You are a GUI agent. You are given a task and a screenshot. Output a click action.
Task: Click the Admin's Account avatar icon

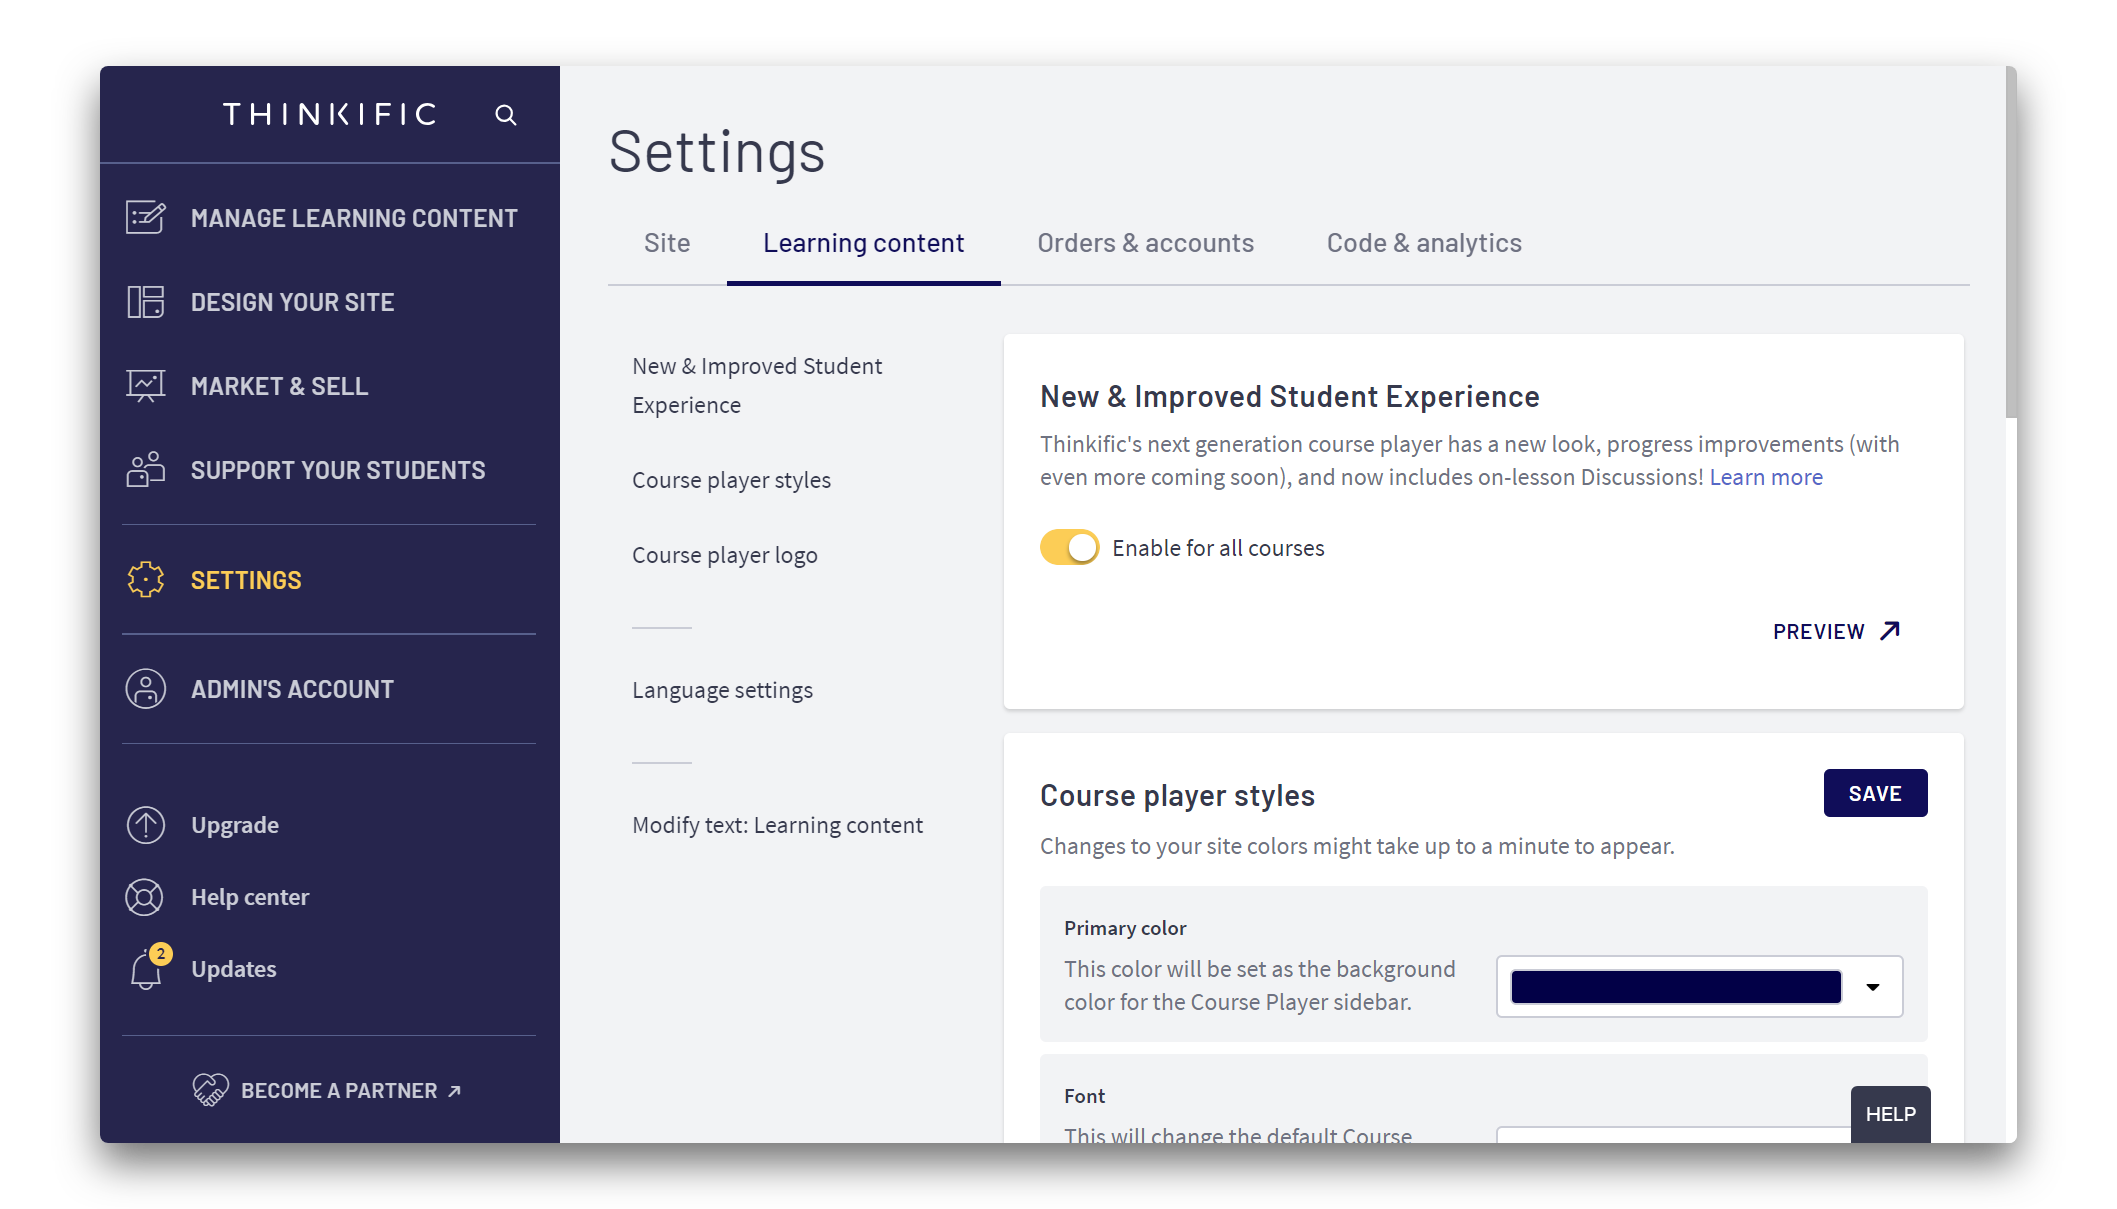click(x=146, y=688)
